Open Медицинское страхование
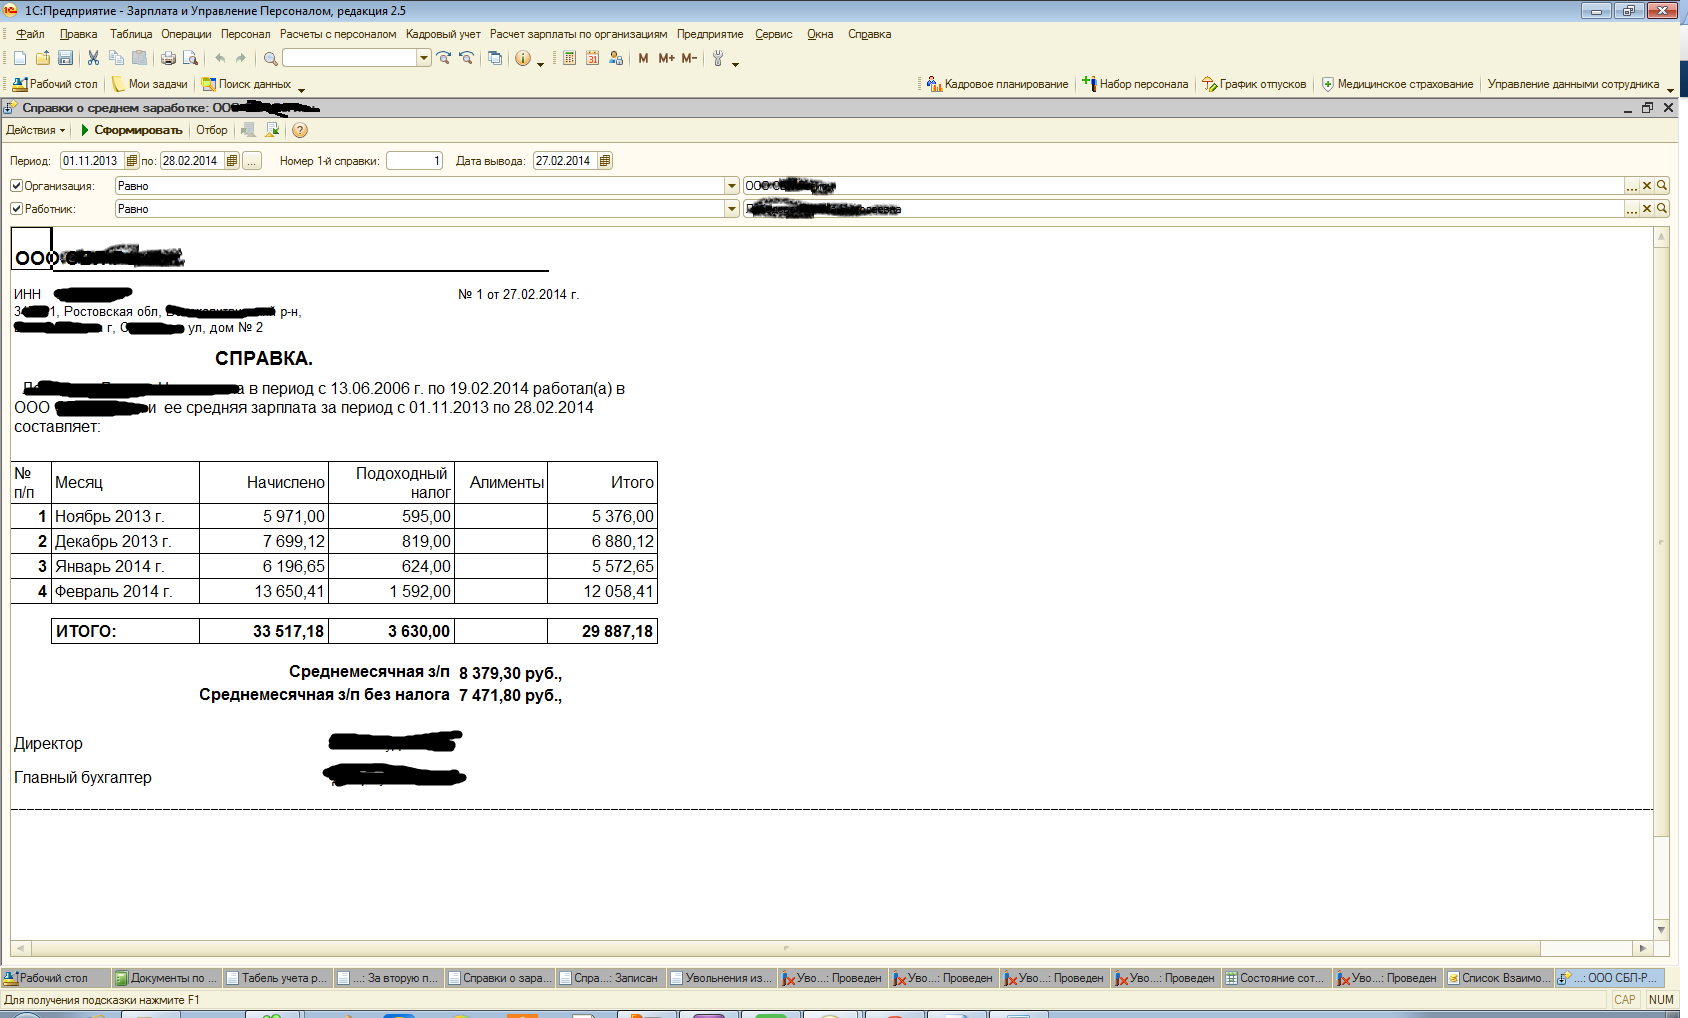Viewport: 1688px width, 1018px height. coord(1397,84)
